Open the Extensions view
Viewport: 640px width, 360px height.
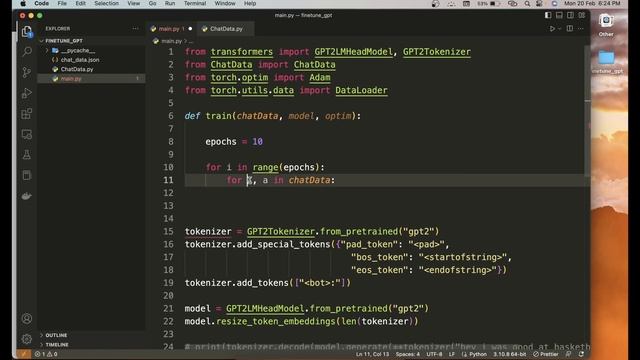[27, 113]
